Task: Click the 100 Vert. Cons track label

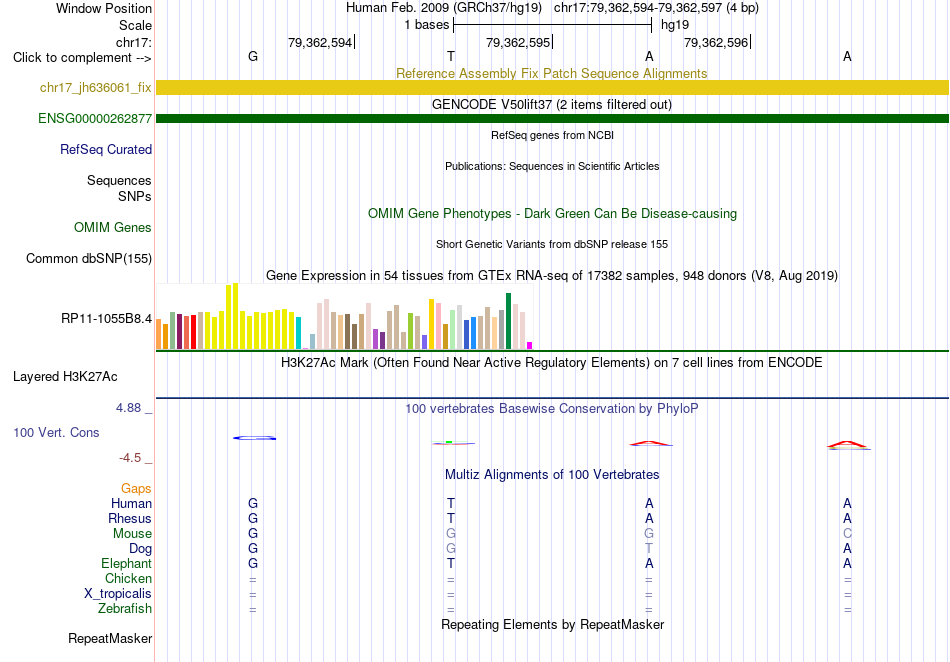Action: 56,432
